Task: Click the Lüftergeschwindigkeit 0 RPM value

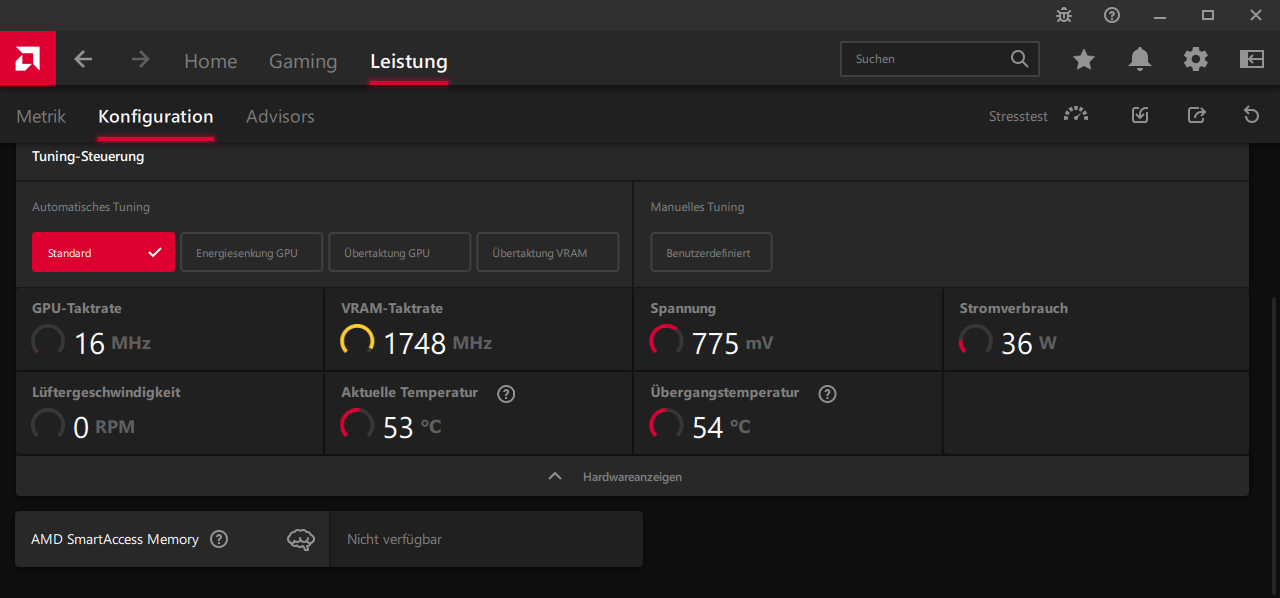Action: click(104, 427)
